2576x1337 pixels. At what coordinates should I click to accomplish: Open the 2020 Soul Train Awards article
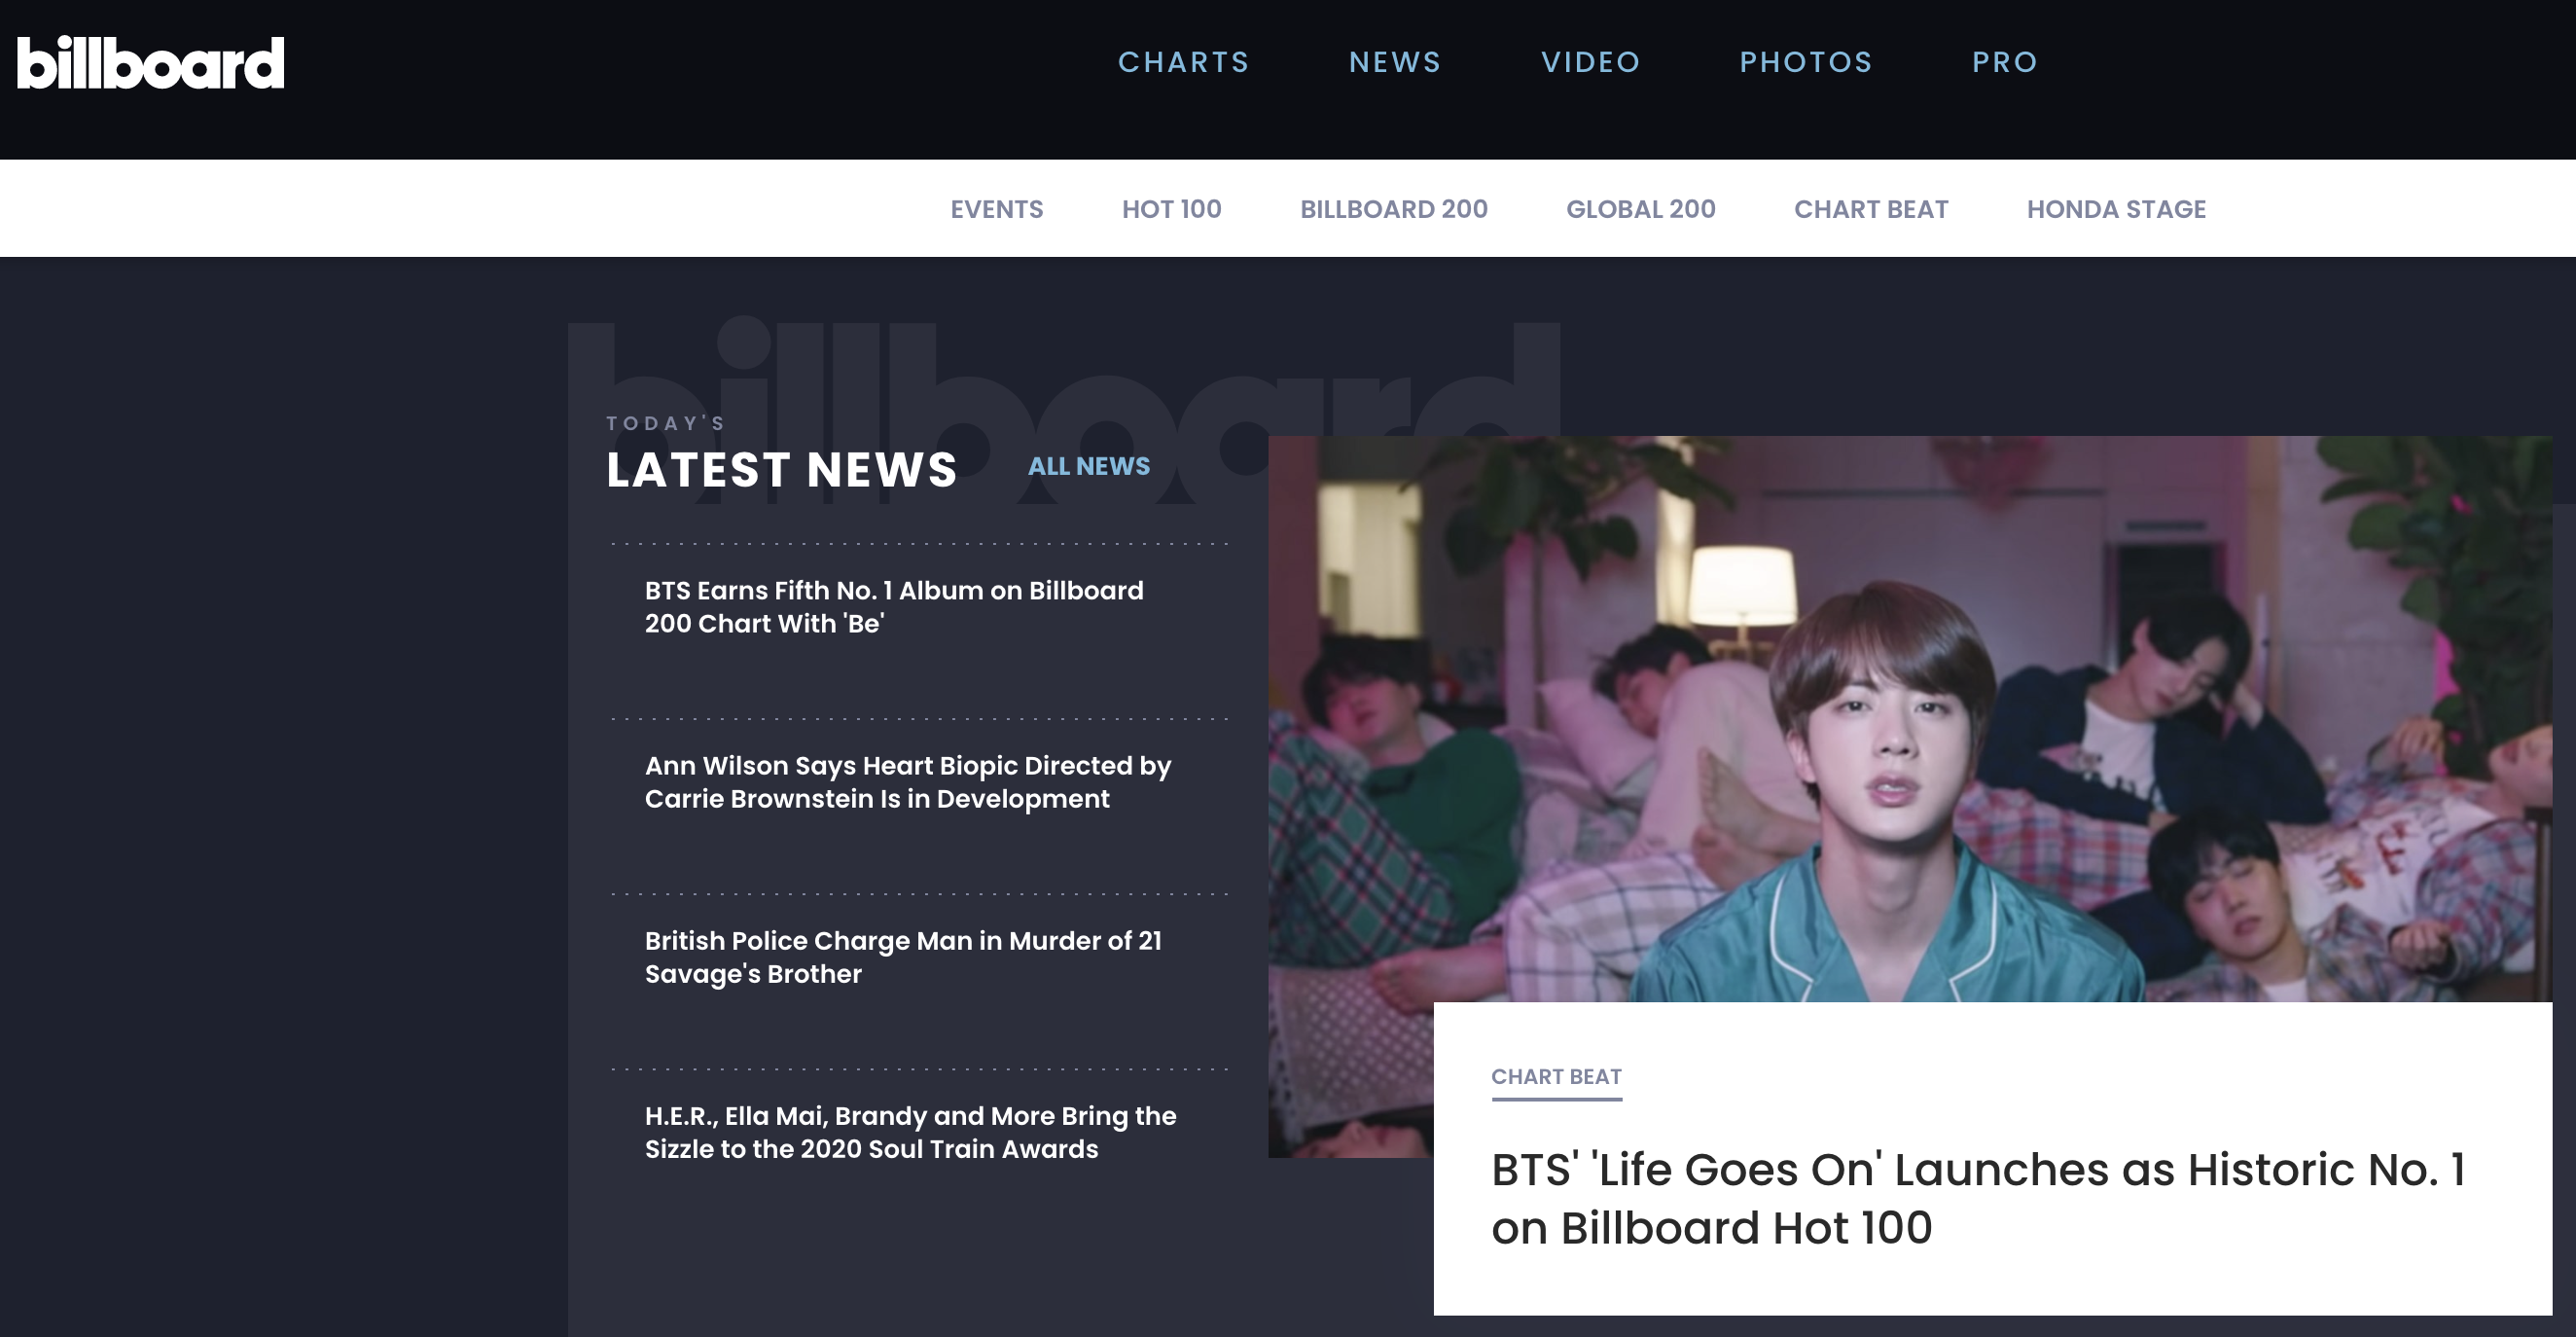coord(910,1132)
